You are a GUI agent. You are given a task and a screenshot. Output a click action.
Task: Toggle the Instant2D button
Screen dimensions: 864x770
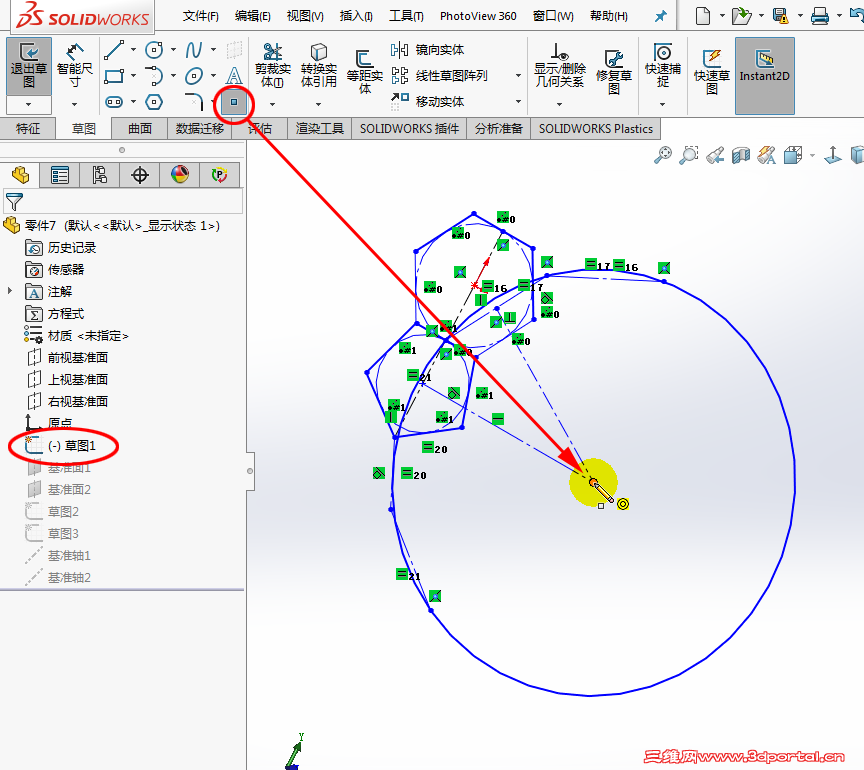pyautogui.click(x=765, y=76)
